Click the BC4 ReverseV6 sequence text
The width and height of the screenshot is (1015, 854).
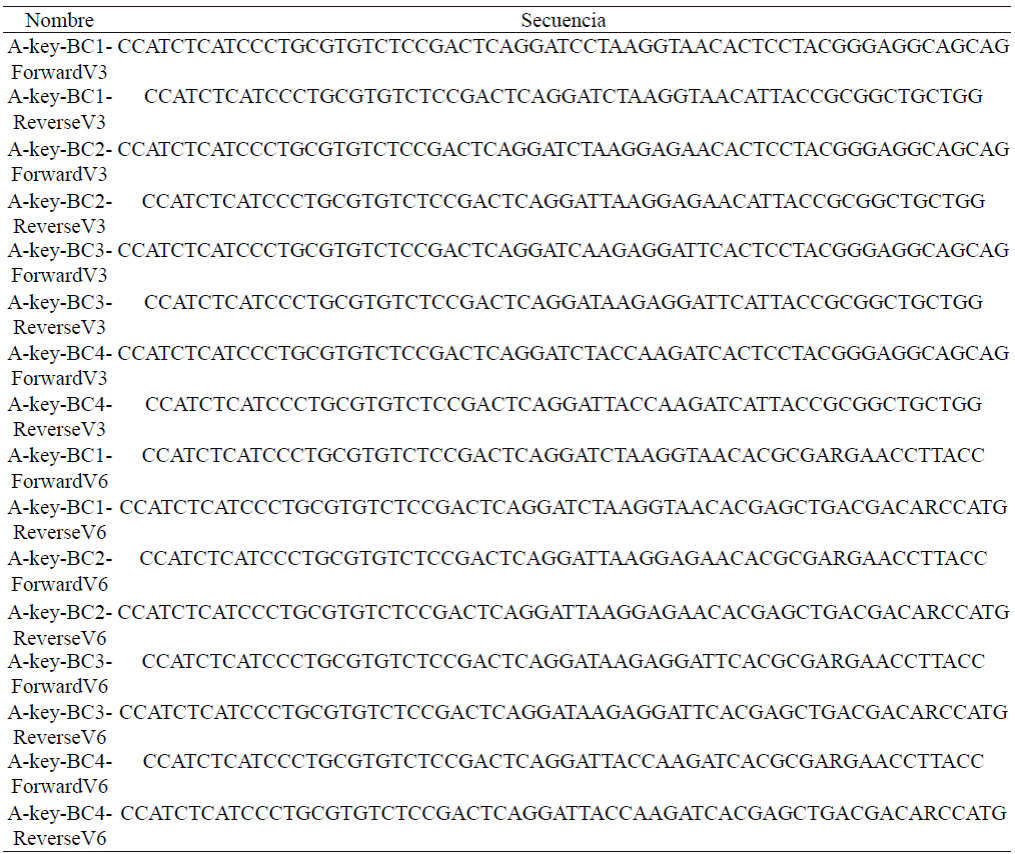tap(563, 813)
